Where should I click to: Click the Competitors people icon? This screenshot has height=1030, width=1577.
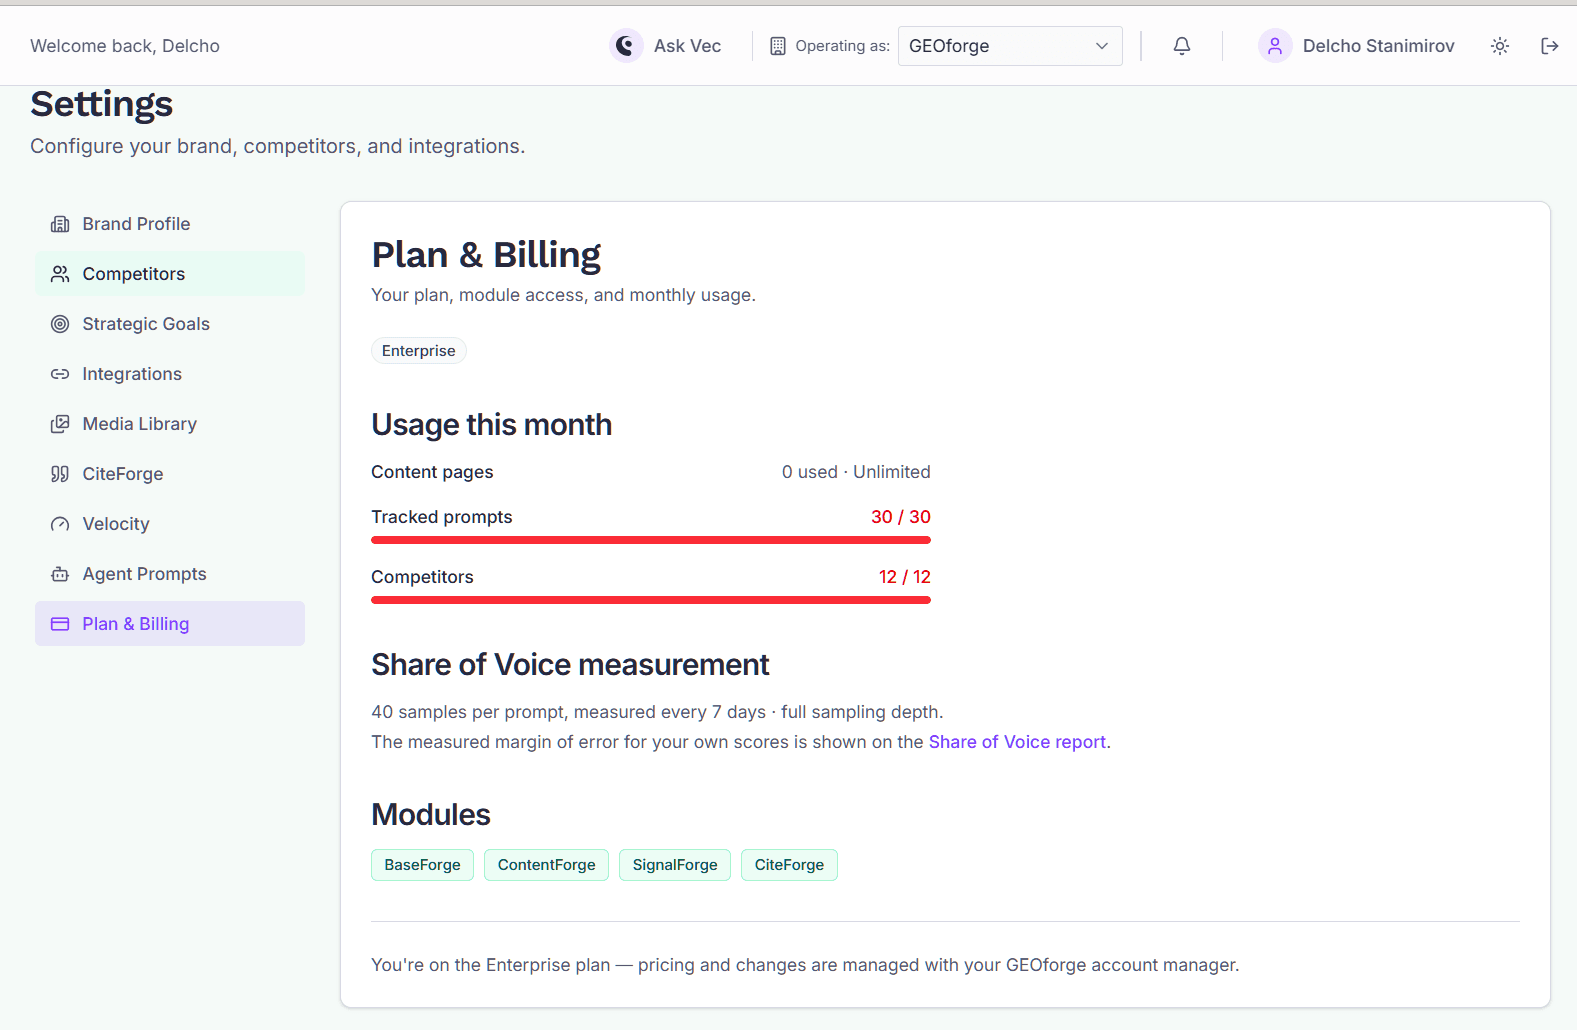tap(60, 274)
